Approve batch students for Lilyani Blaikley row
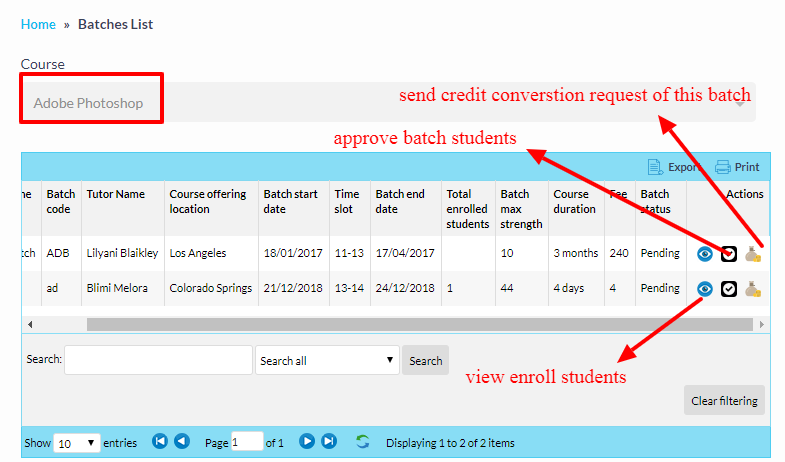The height and width of the screenshot is (462, 785). pos(729,254)
